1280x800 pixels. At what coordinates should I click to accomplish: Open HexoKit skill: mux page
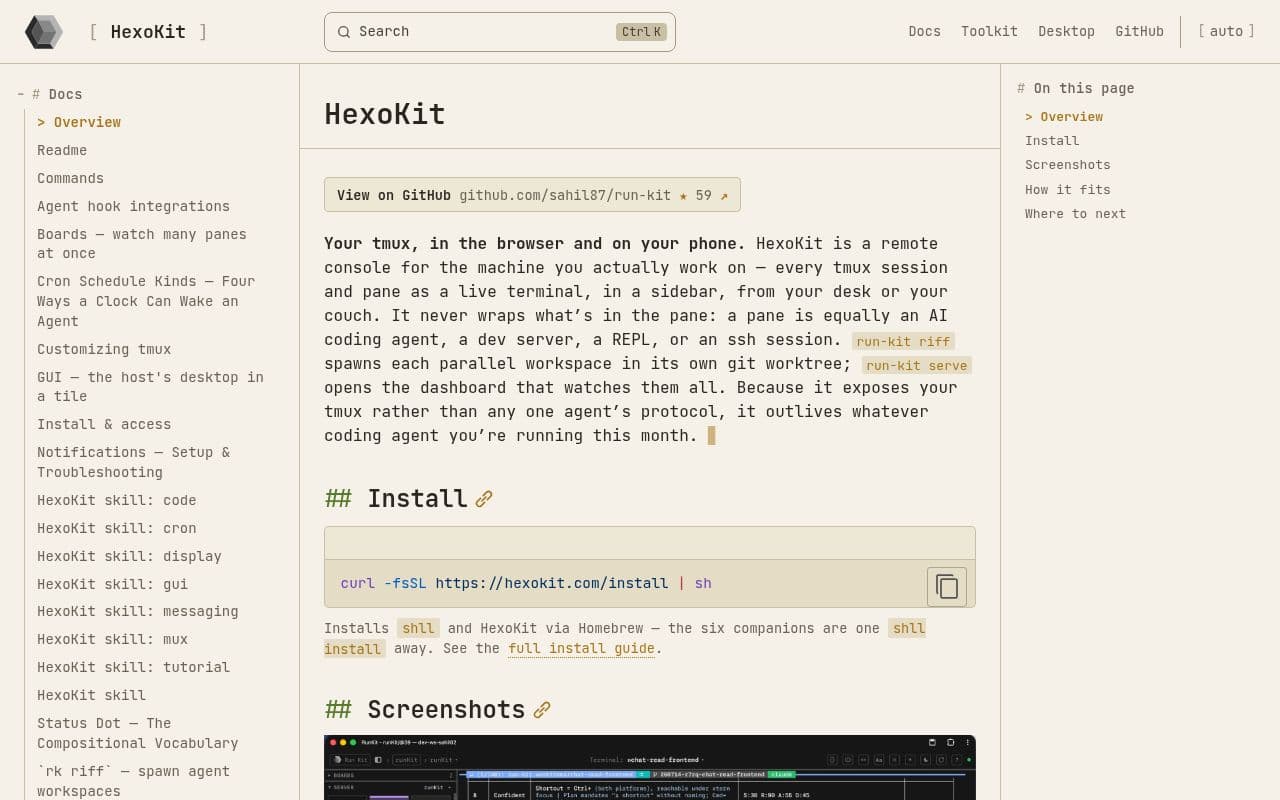point(112,639)
